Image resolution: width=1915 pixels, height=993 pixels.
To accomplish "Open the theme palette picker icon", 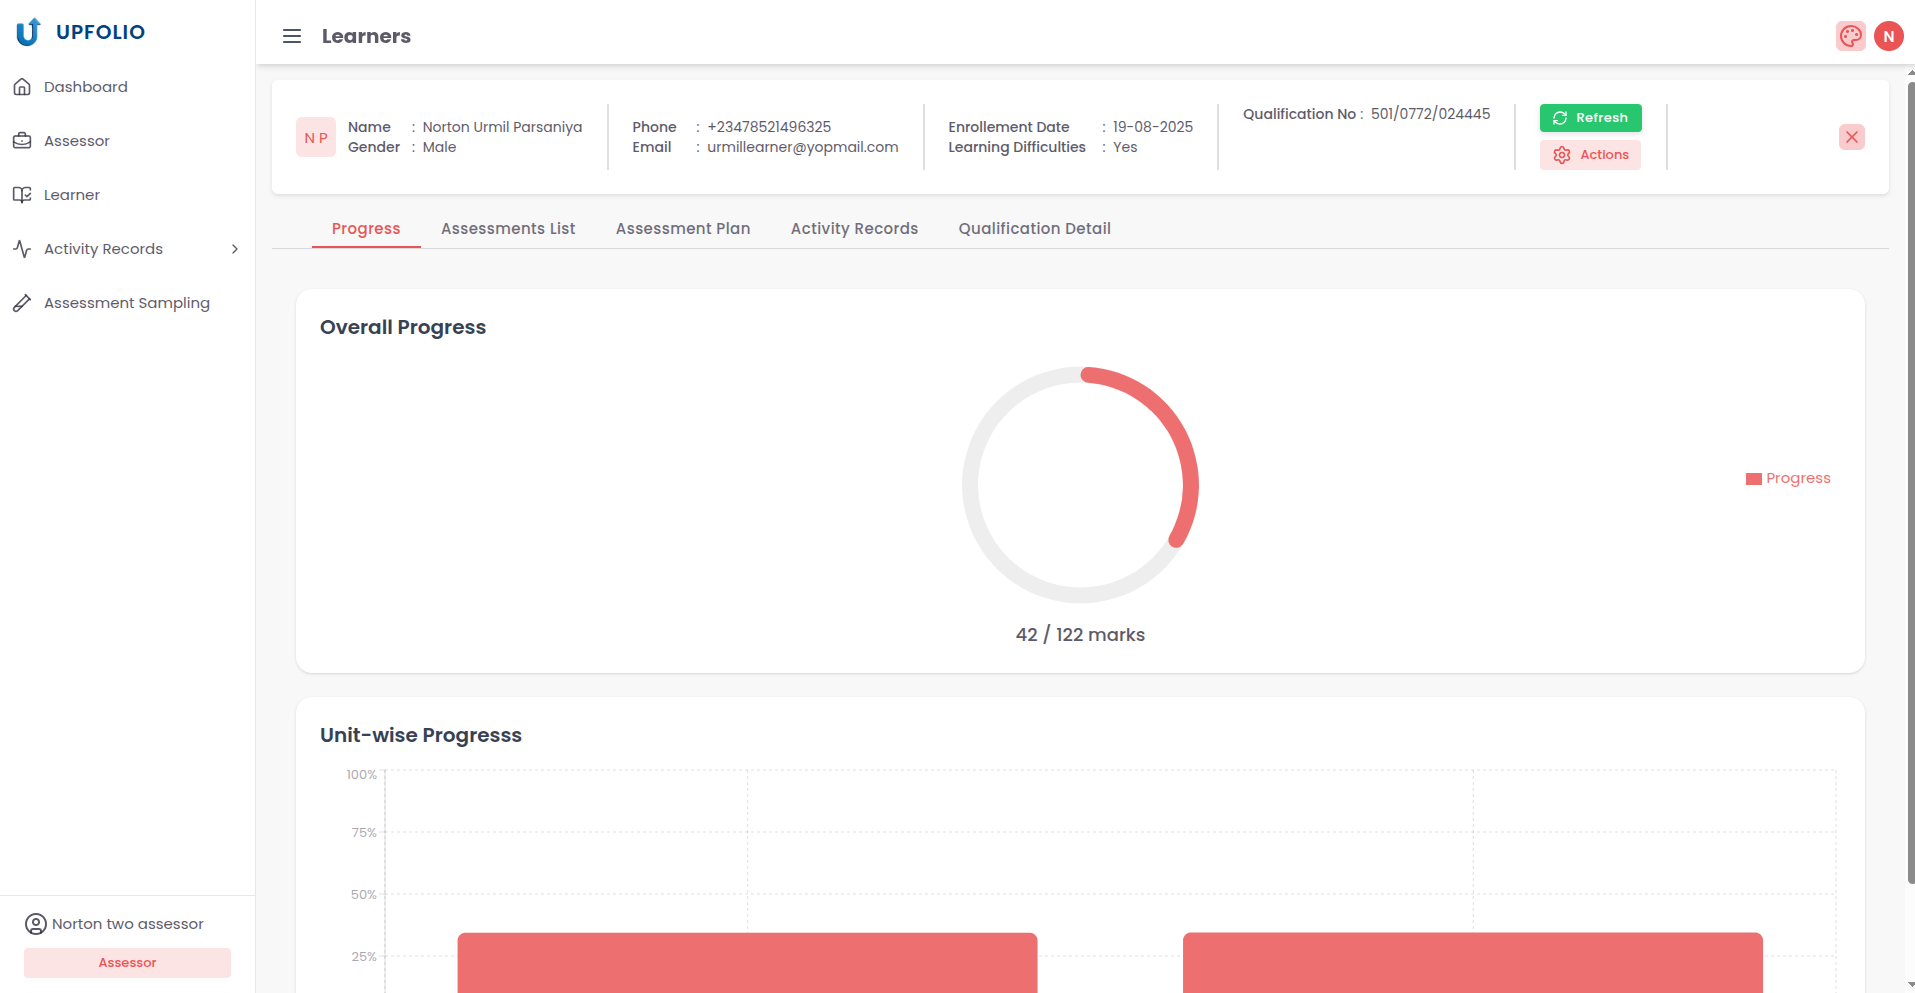I will coord(1850,35).
